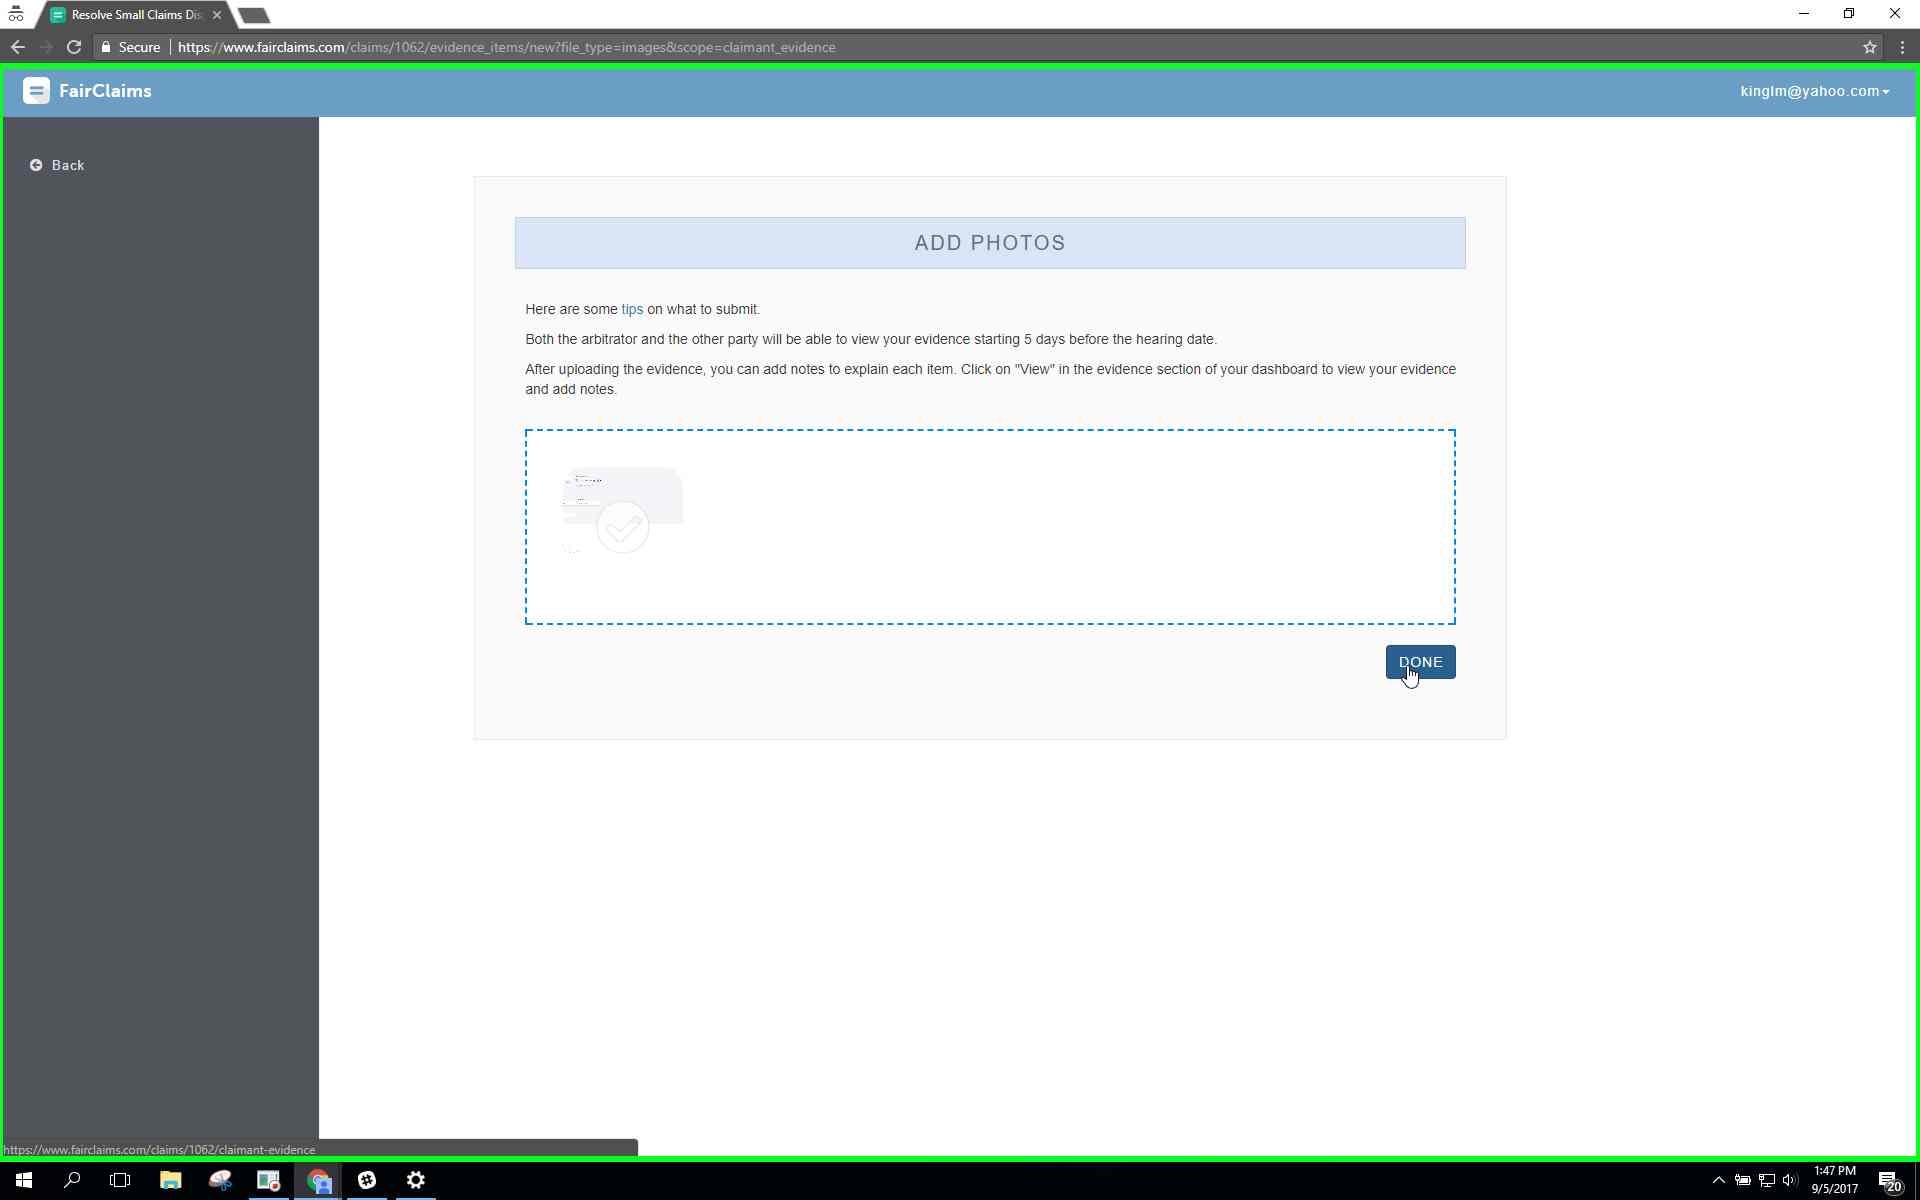Open Windows Settings gear in taskbar
The height and width of the screenshot is (1200, 1920).
pyautogui.click(x=416, y=1180)
